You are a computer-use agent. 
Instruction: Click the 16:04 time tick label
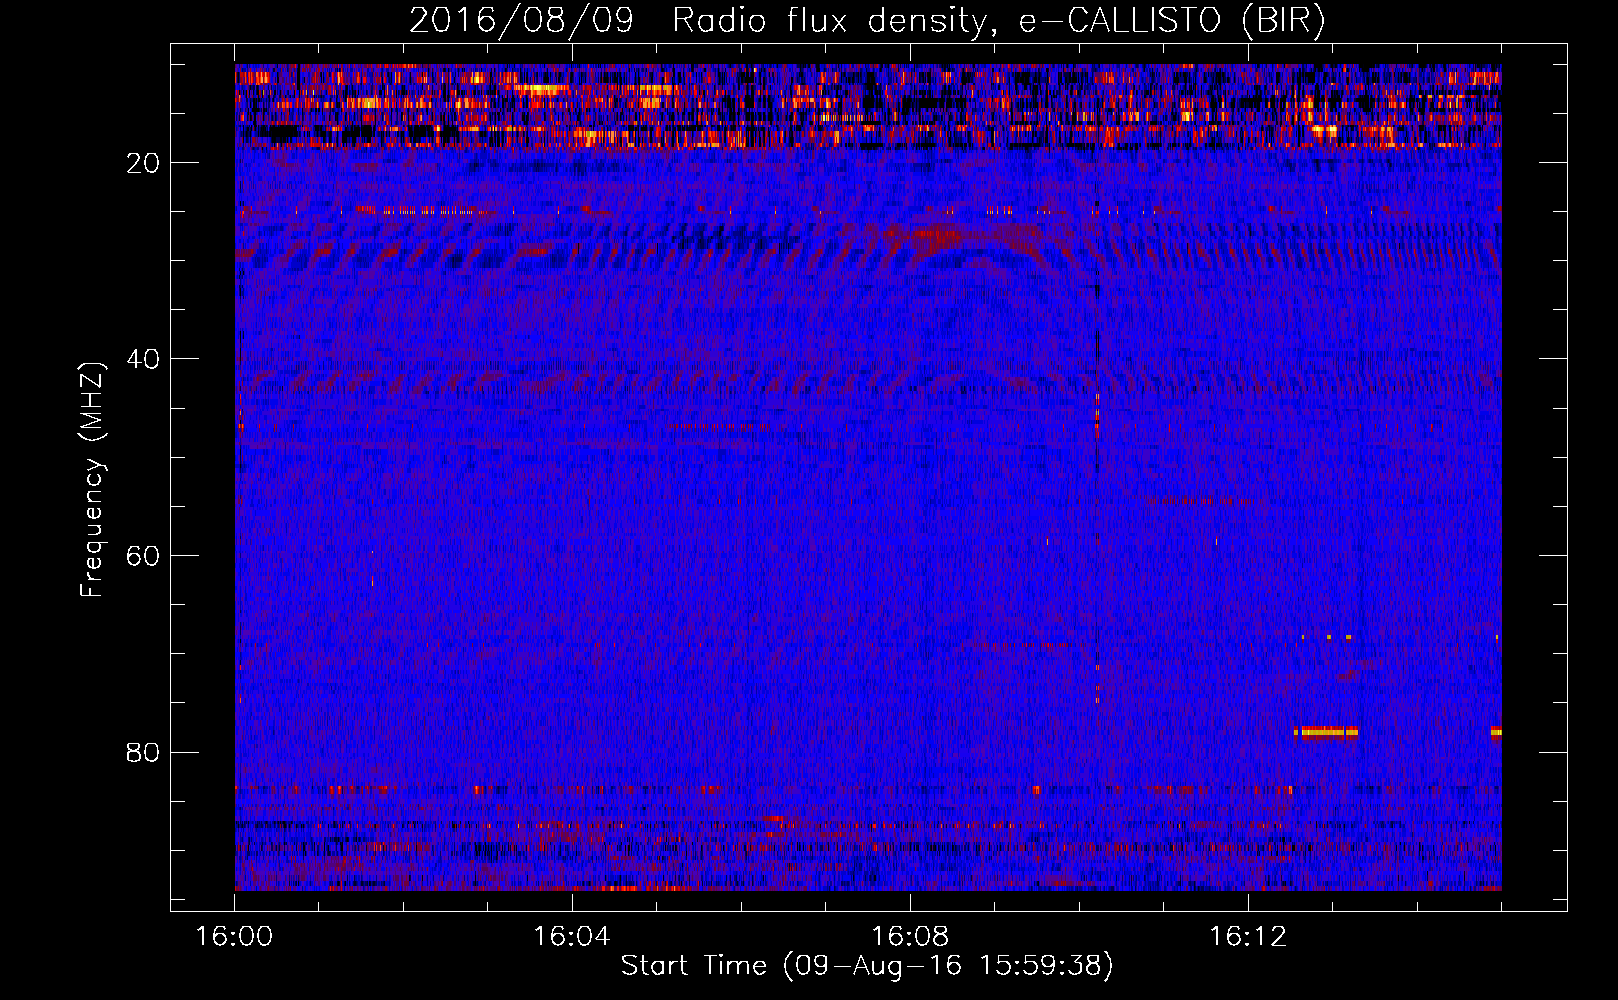[572, 937]
